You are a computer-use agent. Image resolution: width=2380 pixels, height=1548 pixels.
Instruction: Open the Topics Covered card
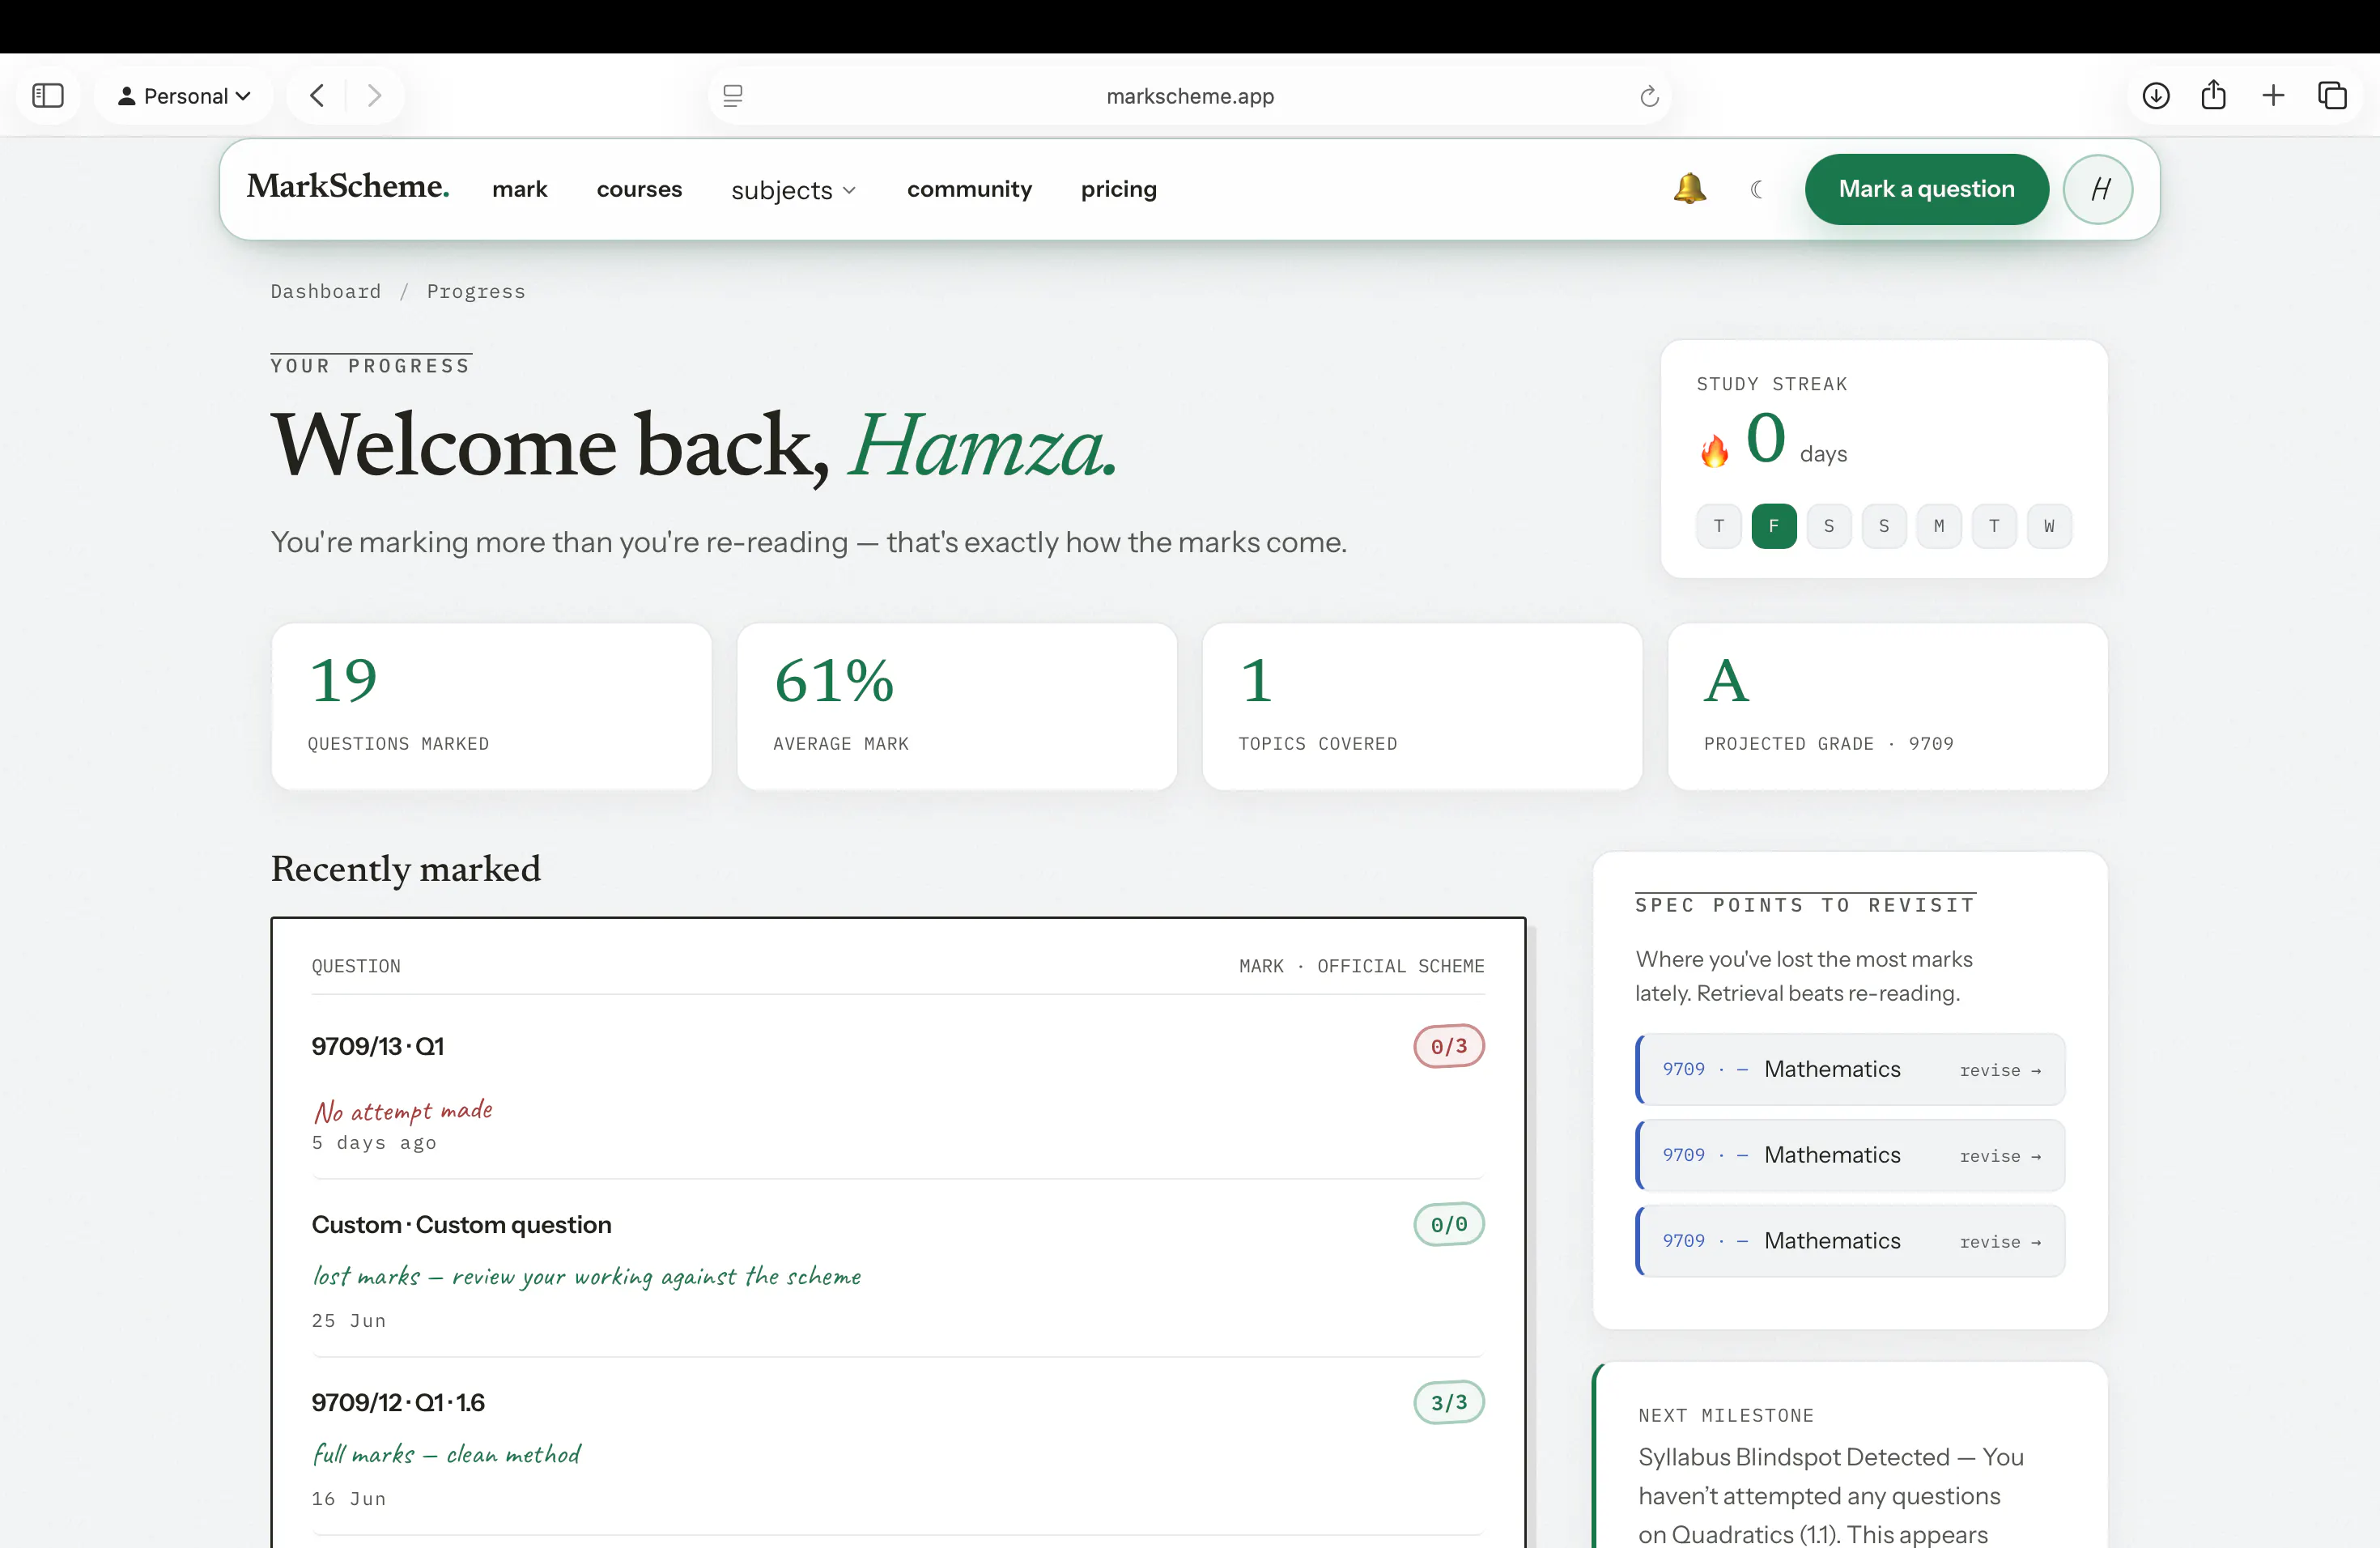pyautogui.click(x=1422, y=706)
